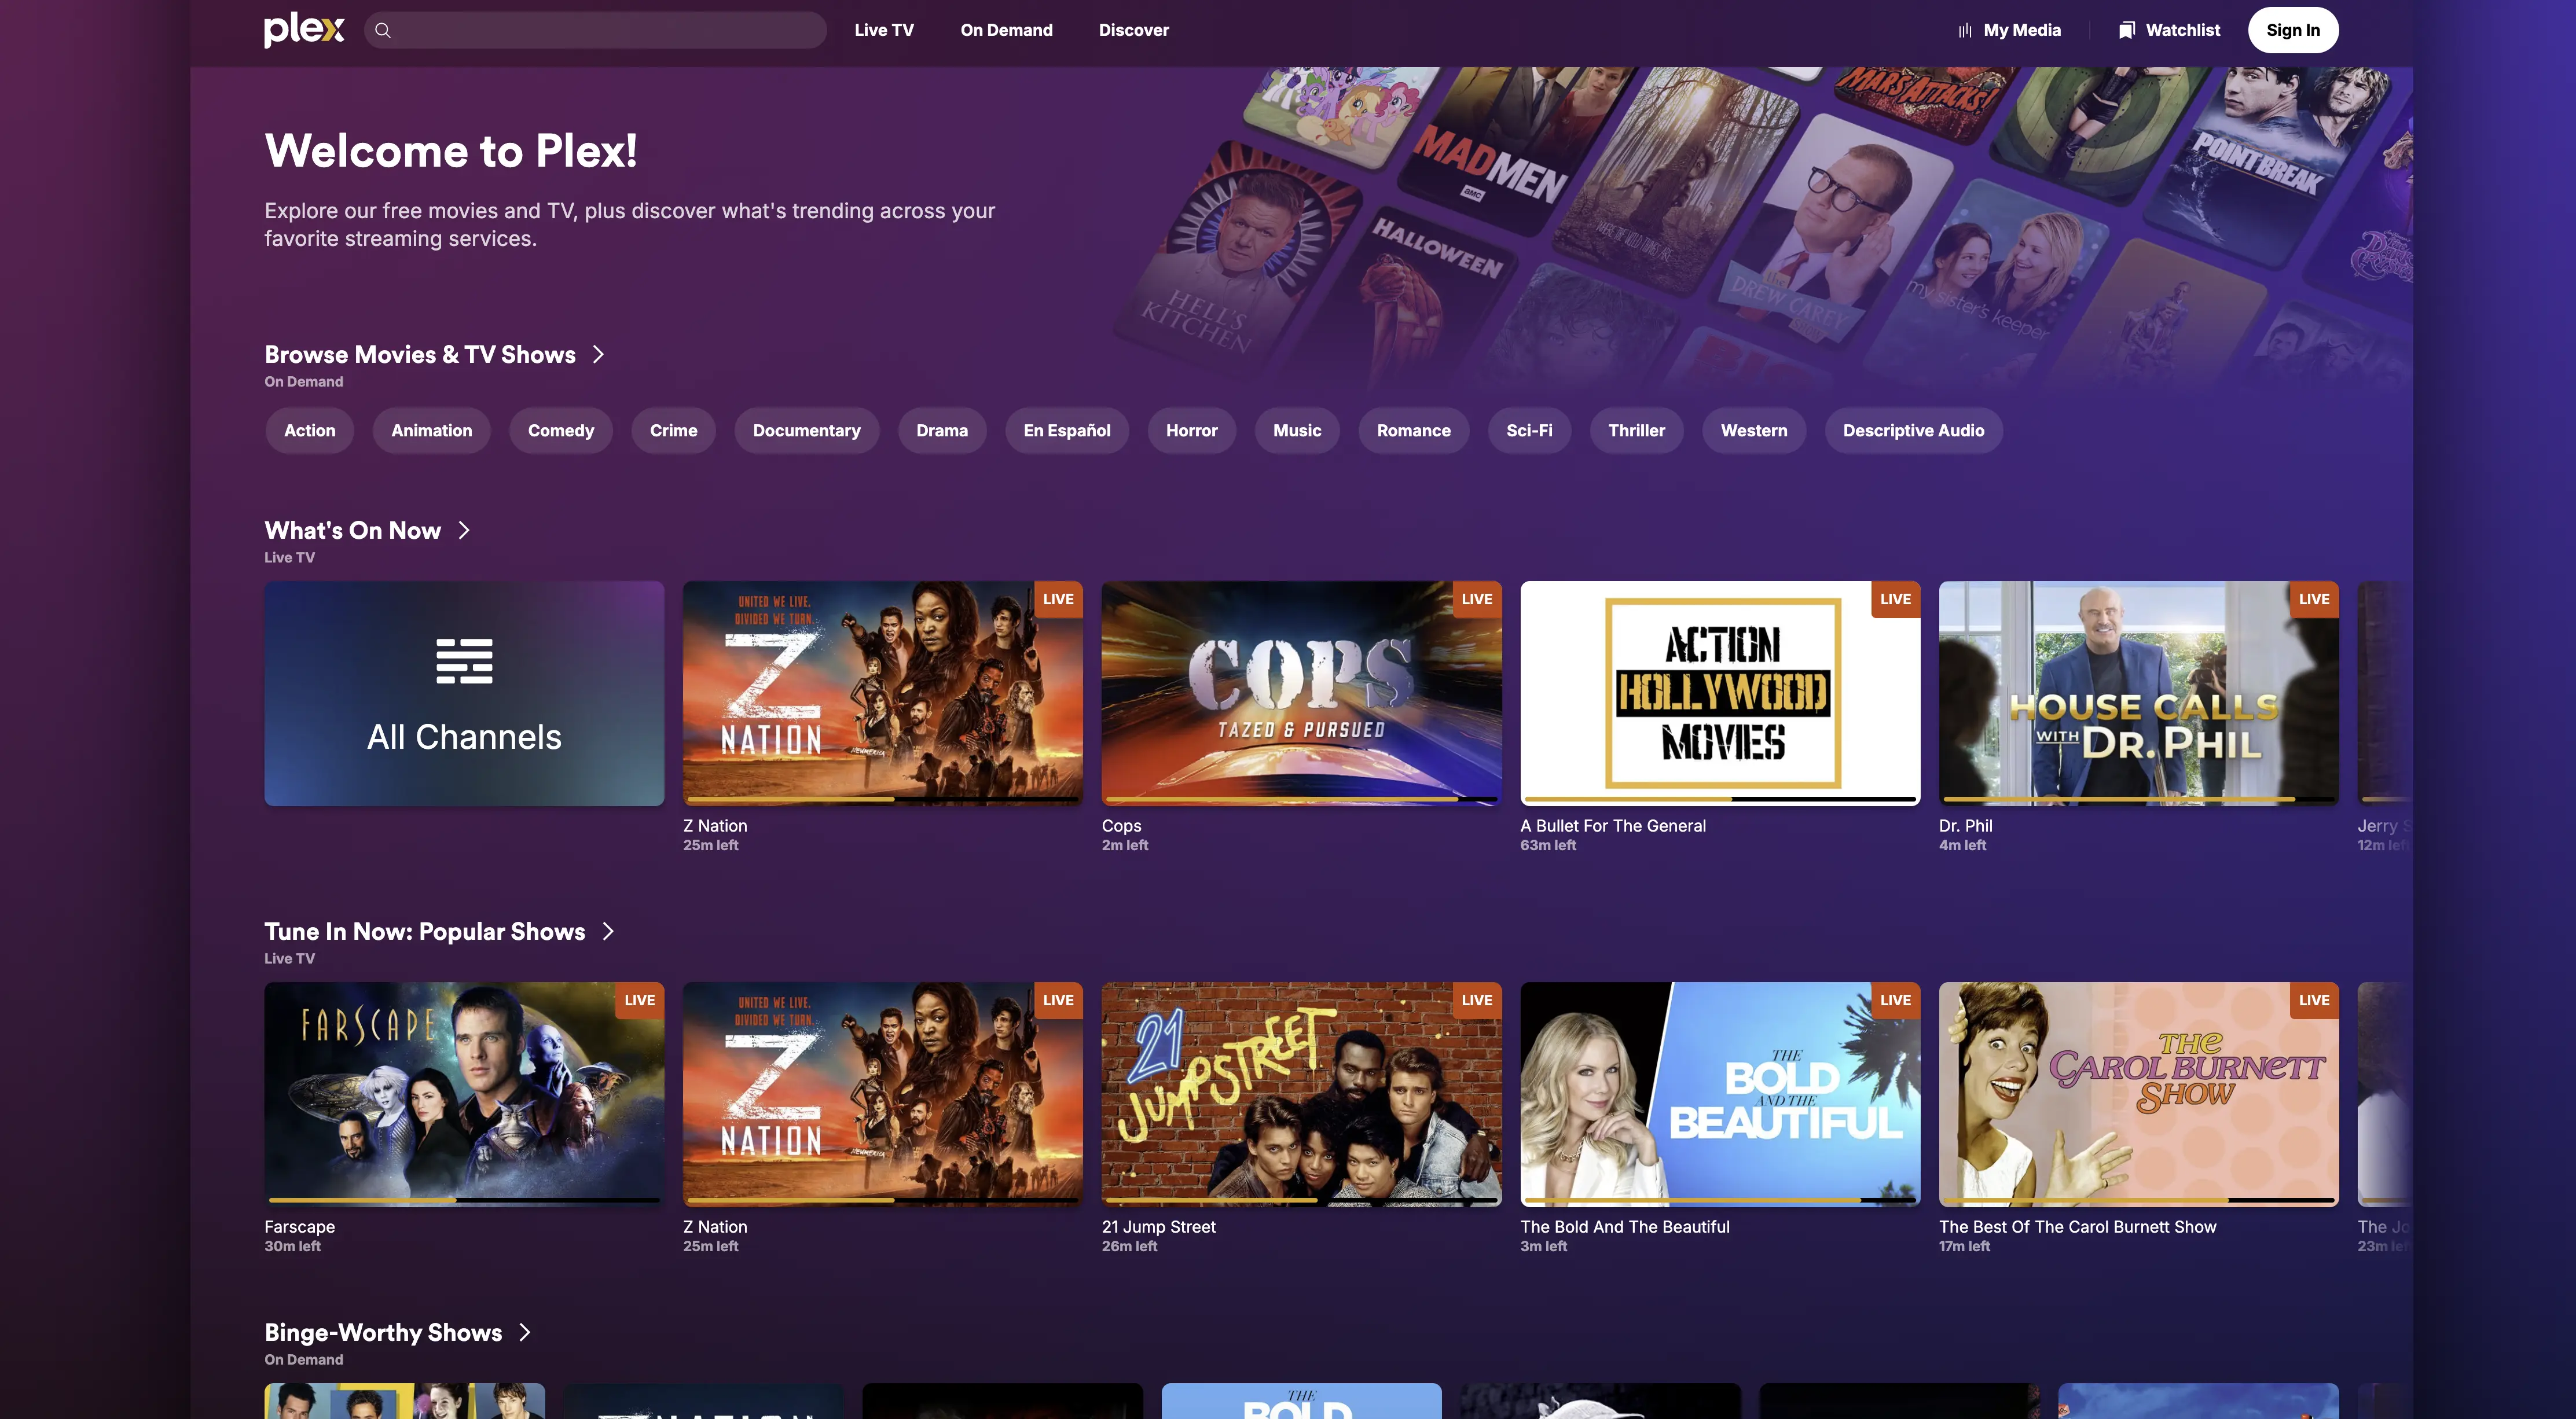
Task: Click the search input field
Action: [595, 30]
